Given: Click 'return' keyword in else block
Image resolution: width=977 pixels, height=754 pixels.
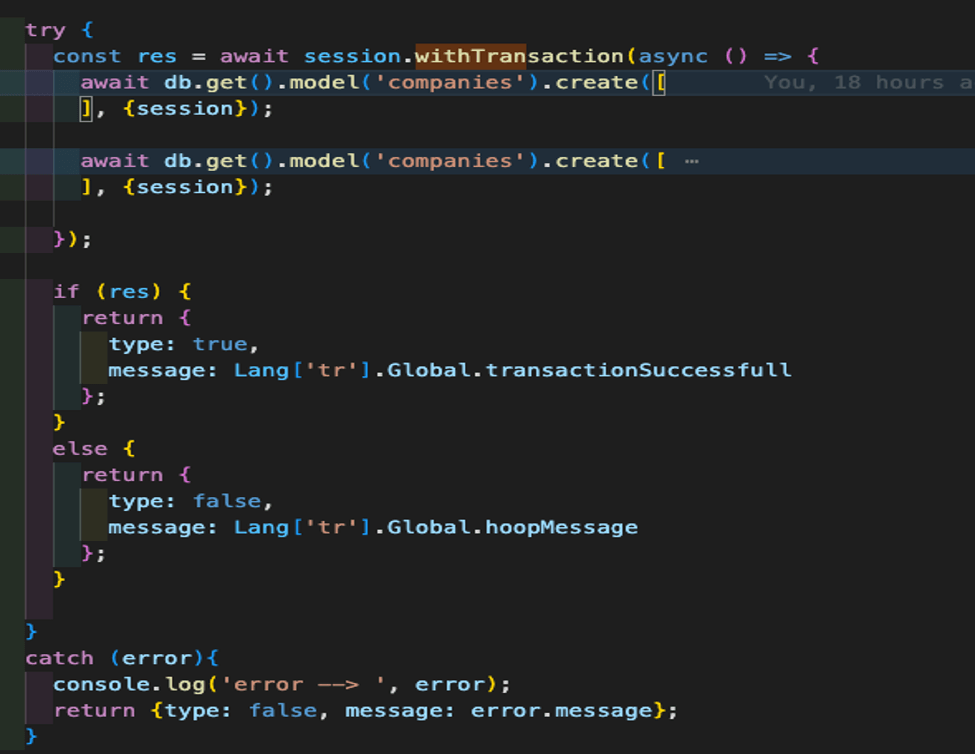Looking at the screenshot, I should (x=122, y=475).
